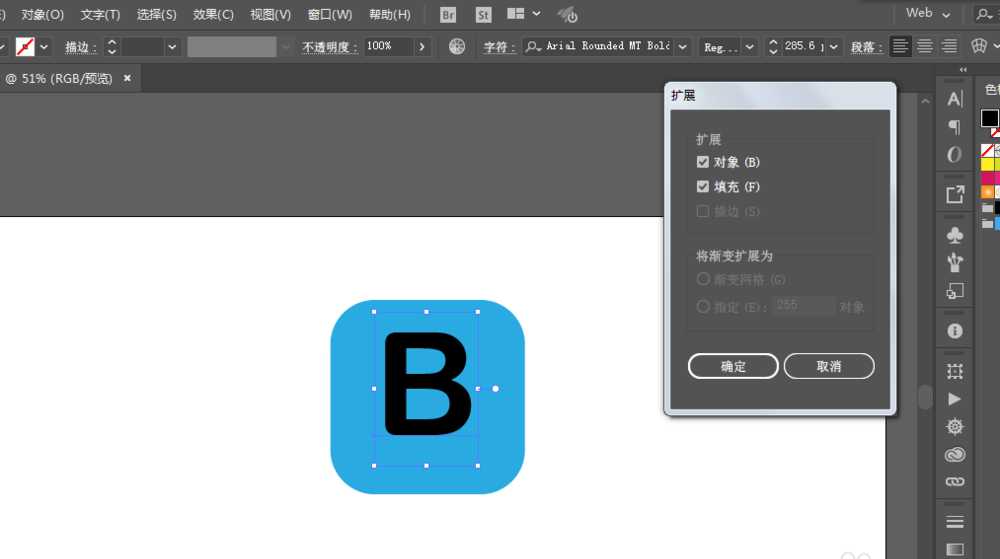Viewport: 1000px width, 559px height.
Task: Open the Artboards panel icon
Action: point(955,371)
